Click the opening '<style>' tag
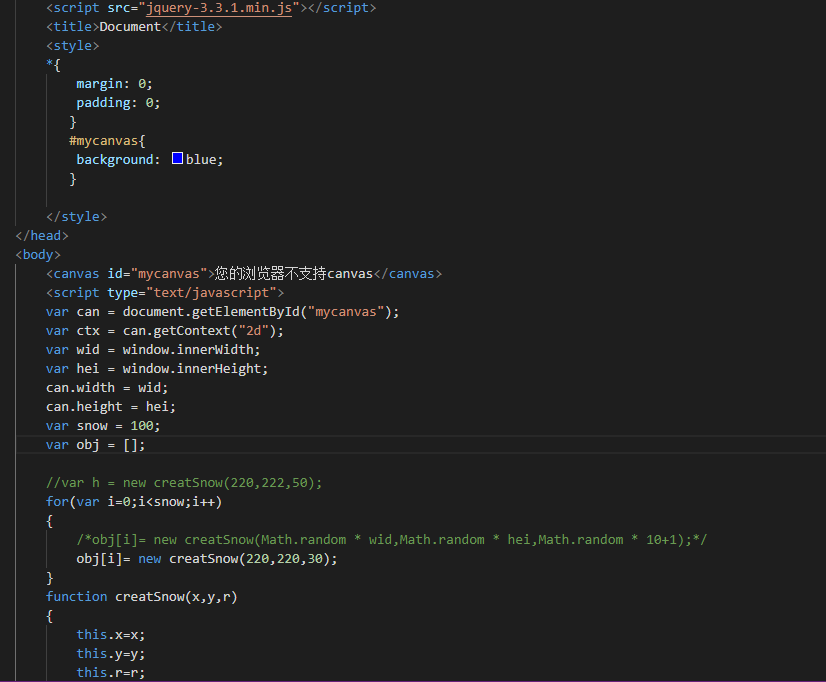The image size is (826, 682). (73, 46)
